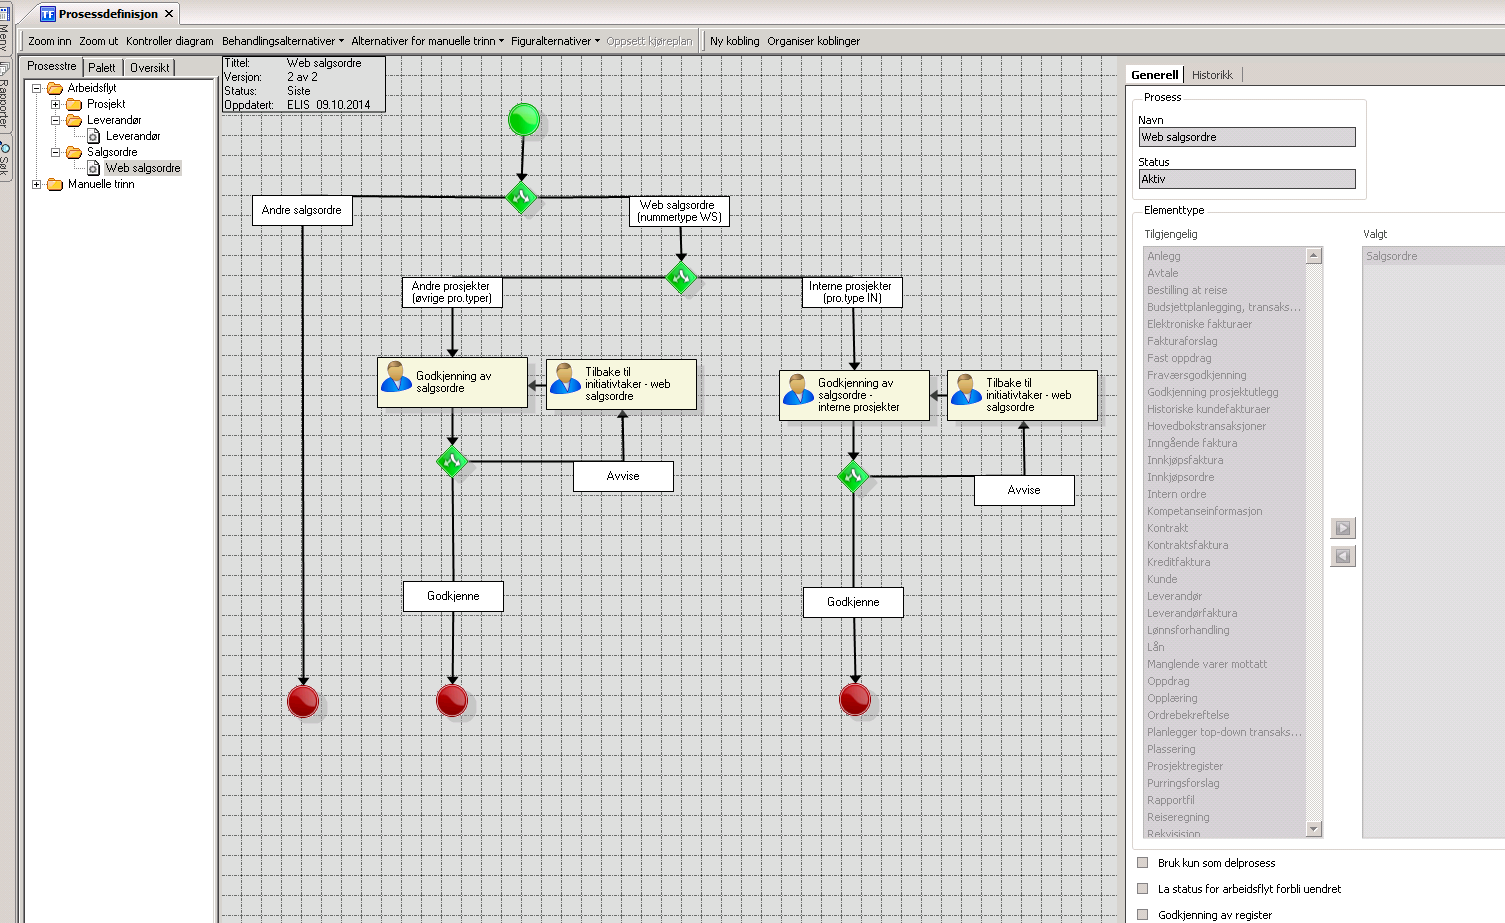Select the right Avvise transition box

click(x=1024, y=490)
